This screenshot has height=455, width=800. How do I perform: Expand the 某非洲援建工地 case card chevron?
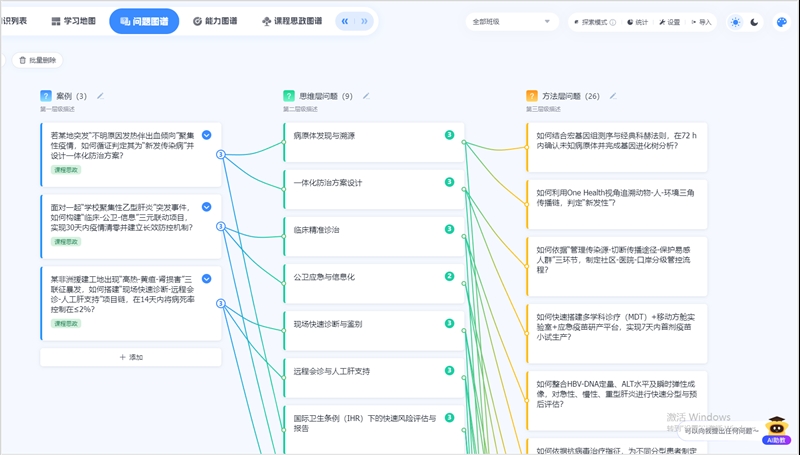[x=207, y=279]
